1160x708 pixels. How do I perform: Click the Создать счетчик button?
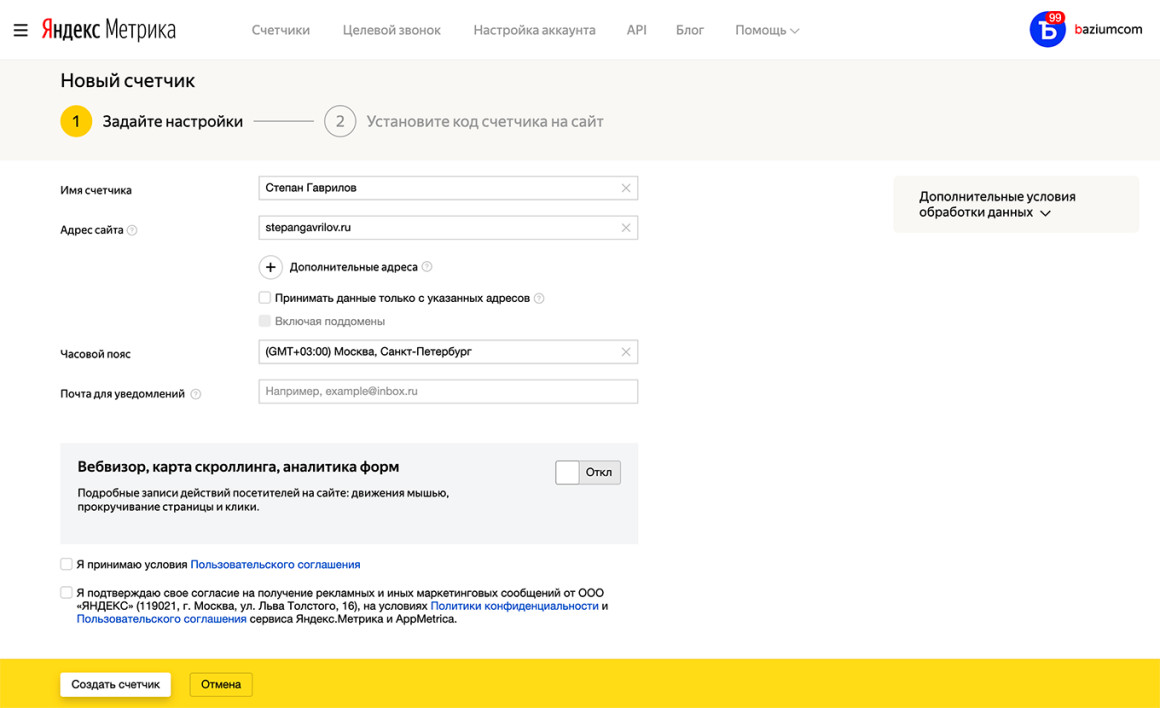coord(115,684)
